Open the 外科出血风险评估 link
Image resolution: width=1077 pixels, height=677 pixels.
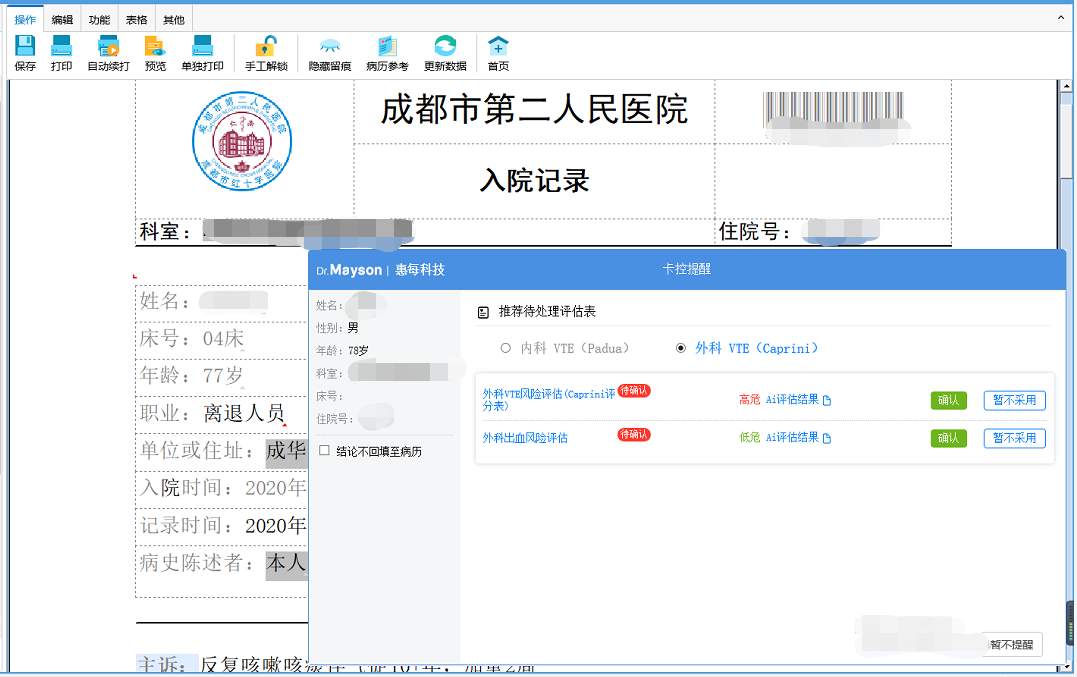click(x=525, y=438)
